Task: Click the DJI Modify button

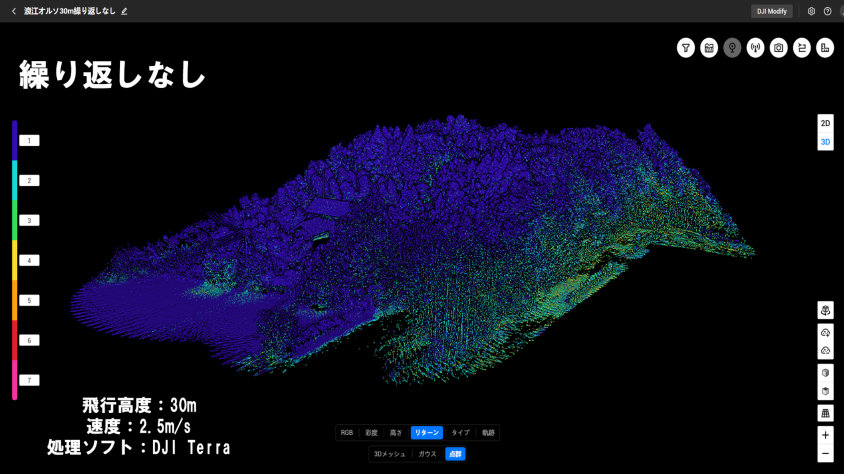Action: click(771, 11)
